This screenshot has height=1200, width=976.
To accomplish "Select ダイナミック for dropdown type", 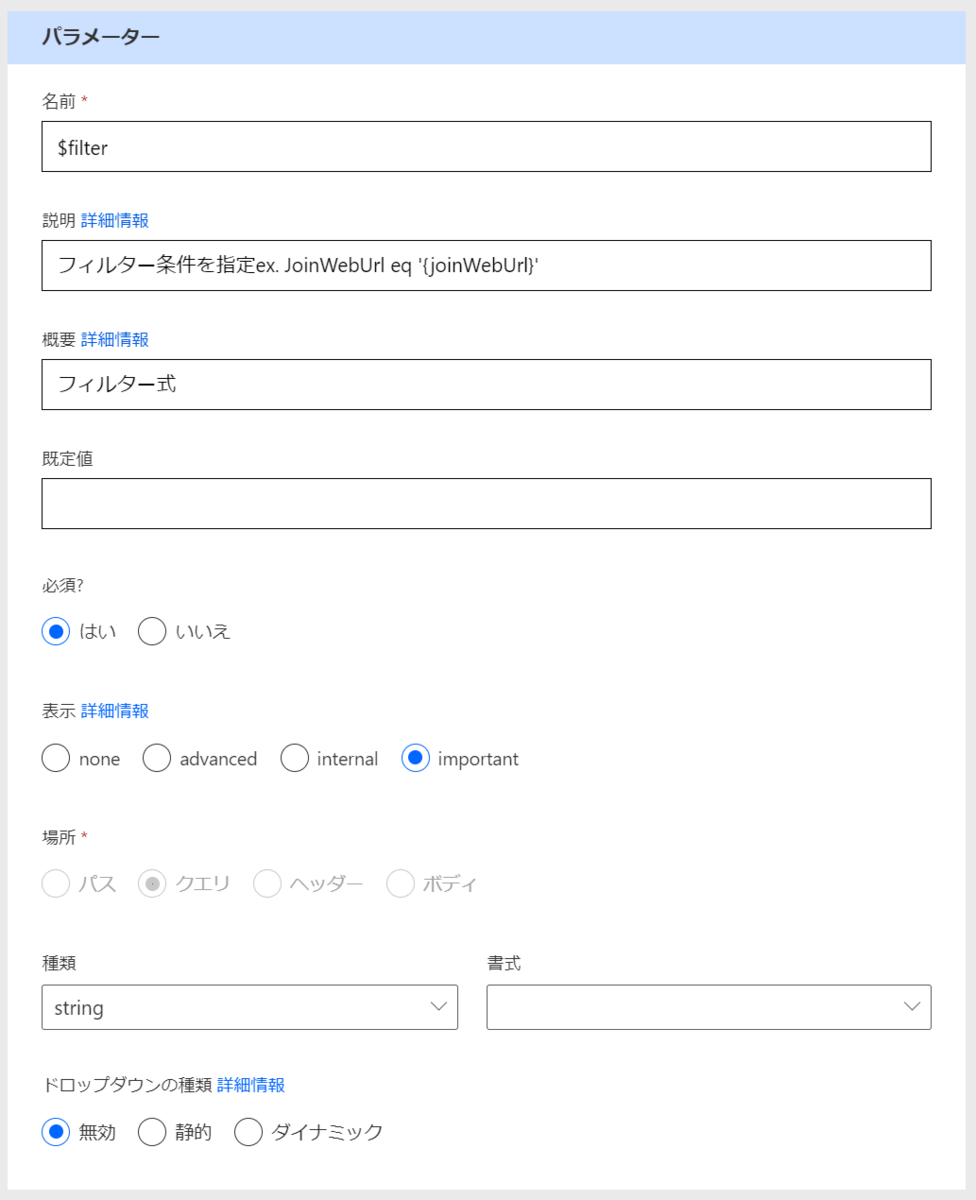I will tap(248, 1132).
